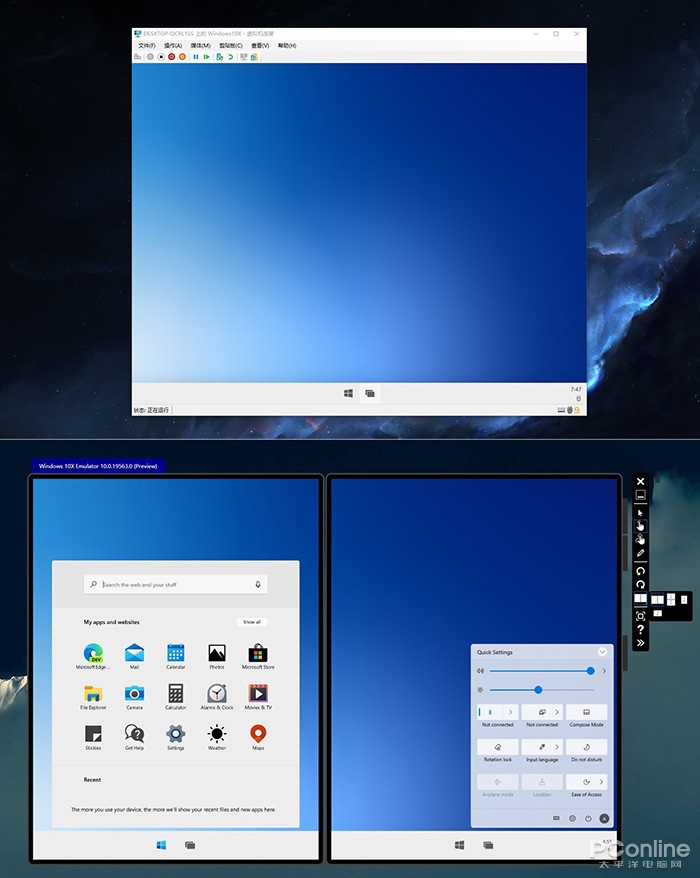
Task: Minimize emulator via toolbar minimize icon
Action: coord(640,495)
